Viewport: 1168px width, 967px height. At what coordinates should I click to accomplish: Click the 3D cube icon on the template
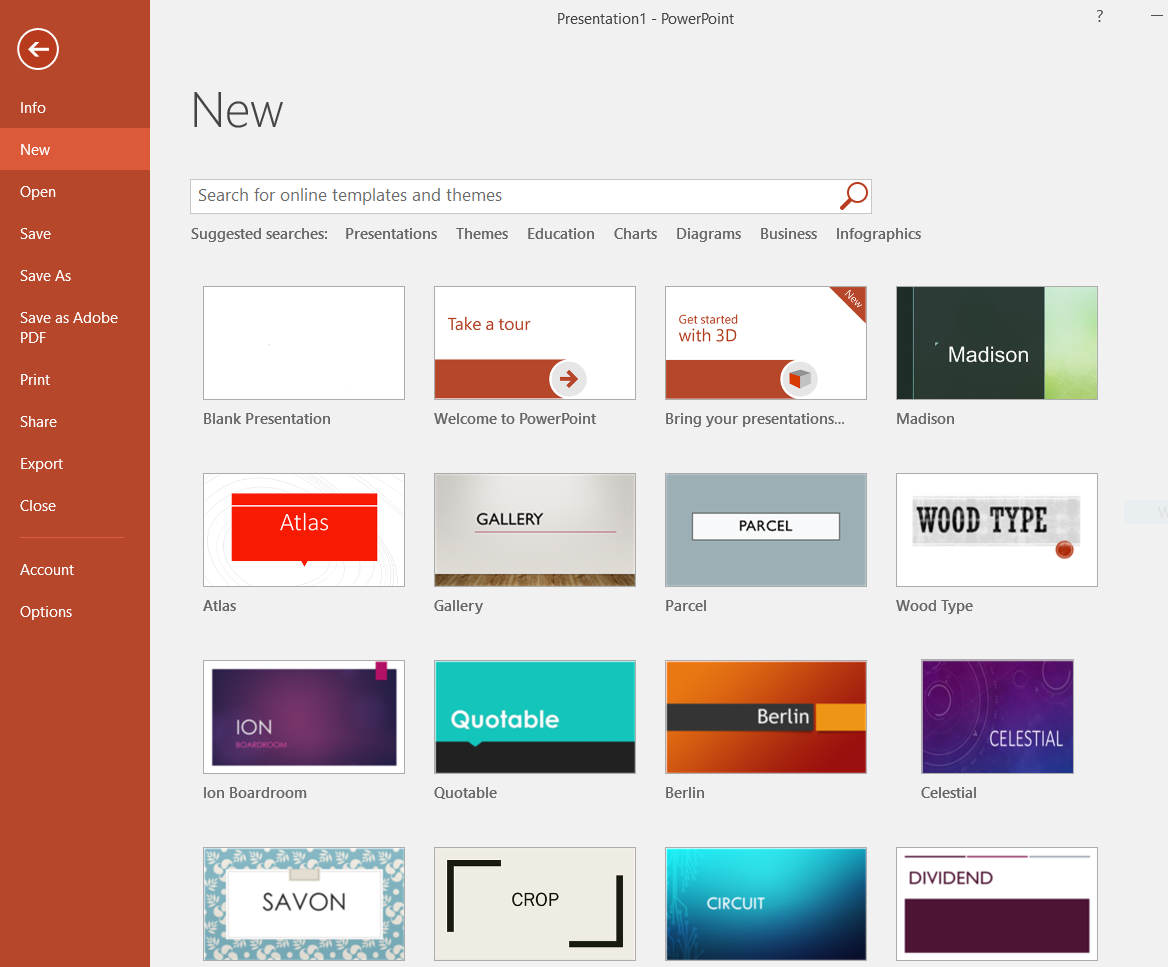pos(799,379)
